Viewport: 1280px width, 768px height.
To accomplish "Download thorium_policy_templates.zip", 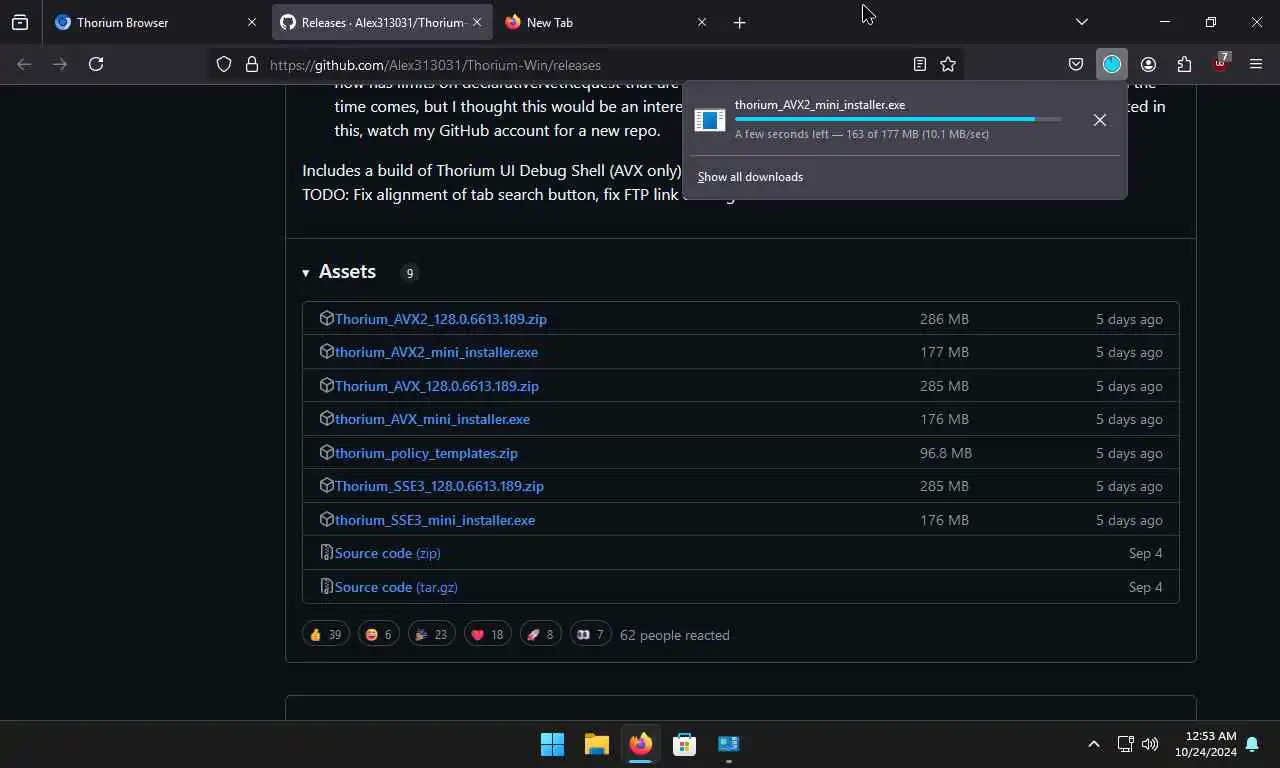I will point(426,453).
